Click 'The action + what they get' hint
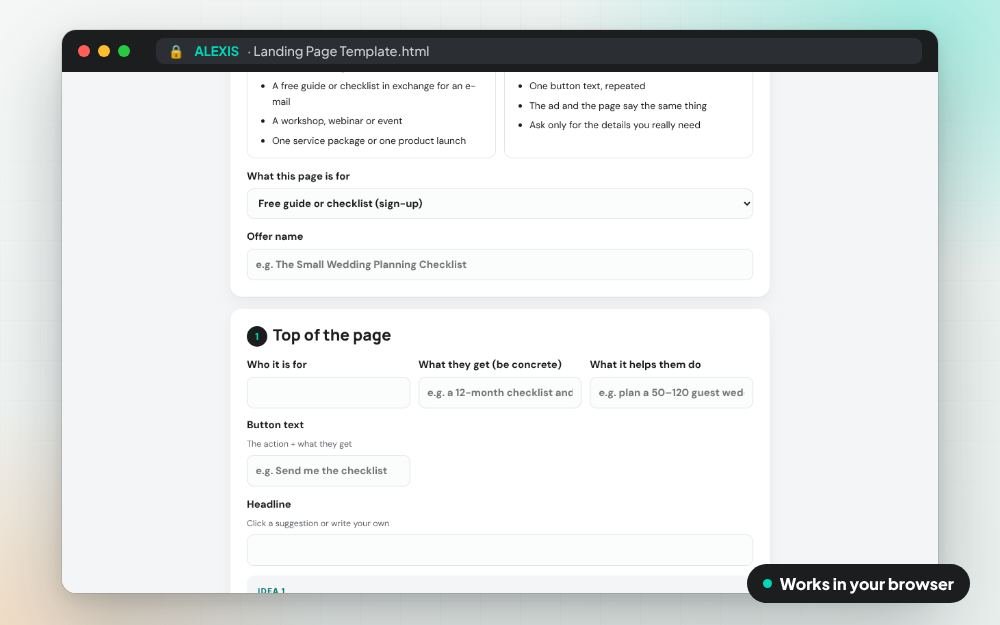The image size is (1000, 625). 299,444
